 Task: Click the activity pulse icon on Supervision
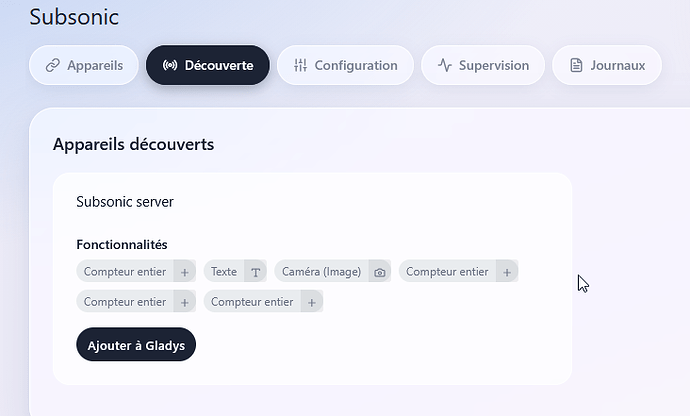[445, 66]
